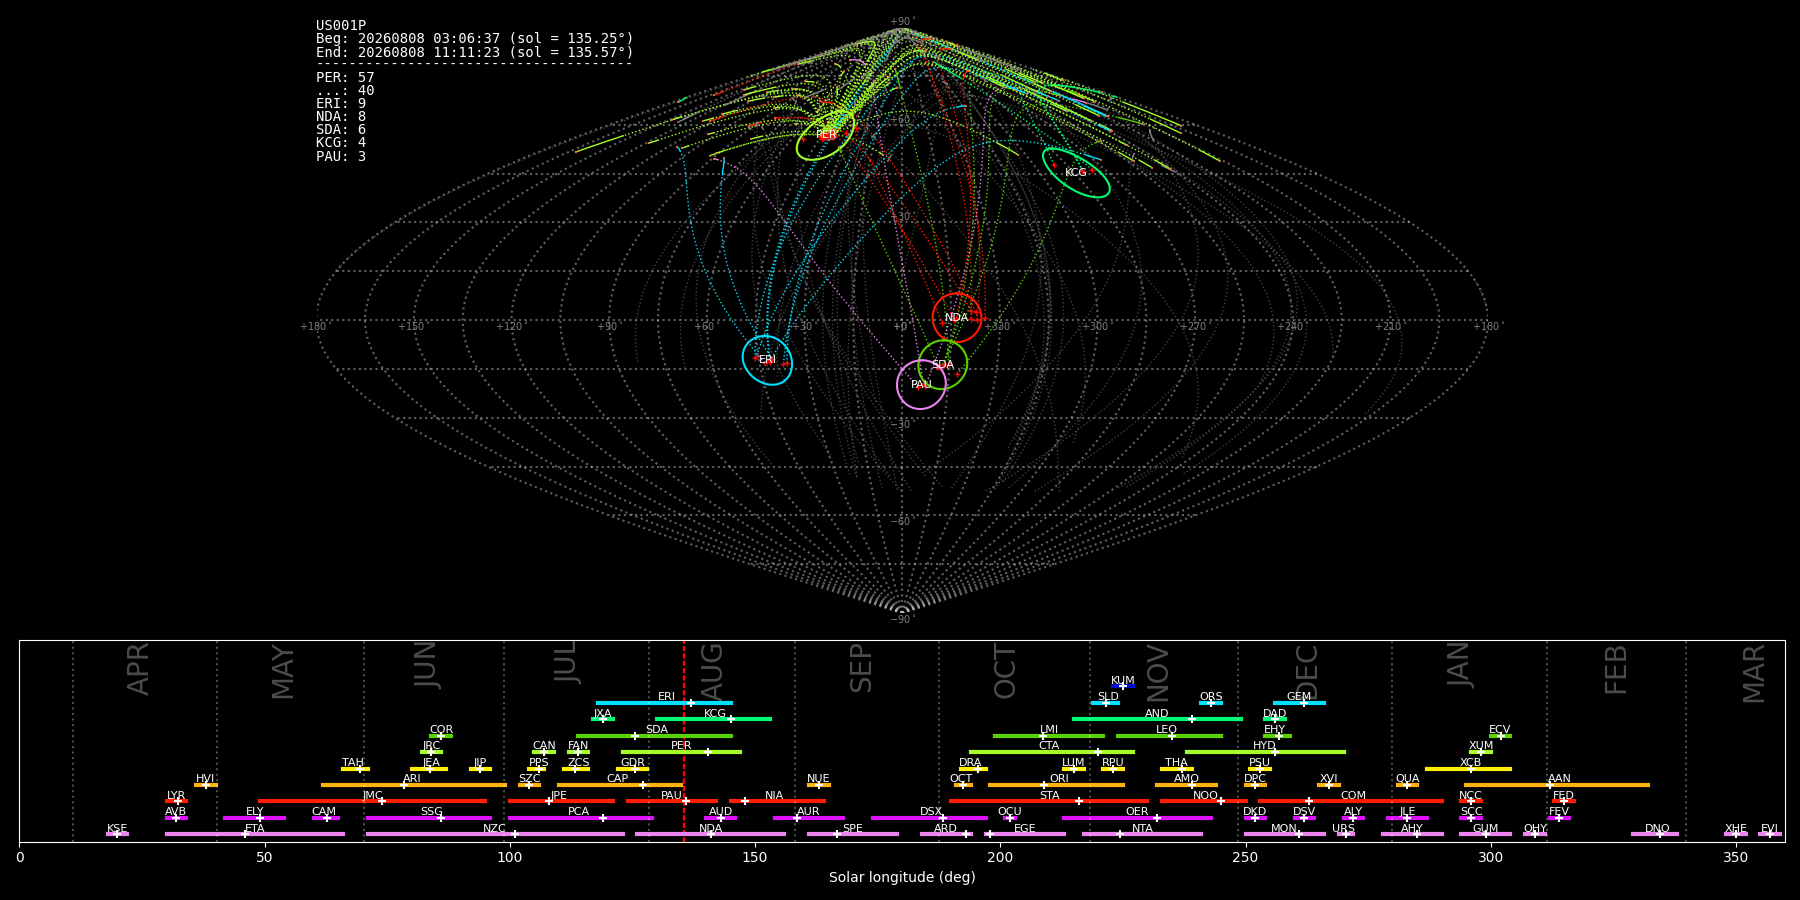Click the green AND shower bar
The width and height of the screenshot is (1800, 900).
1157,719
